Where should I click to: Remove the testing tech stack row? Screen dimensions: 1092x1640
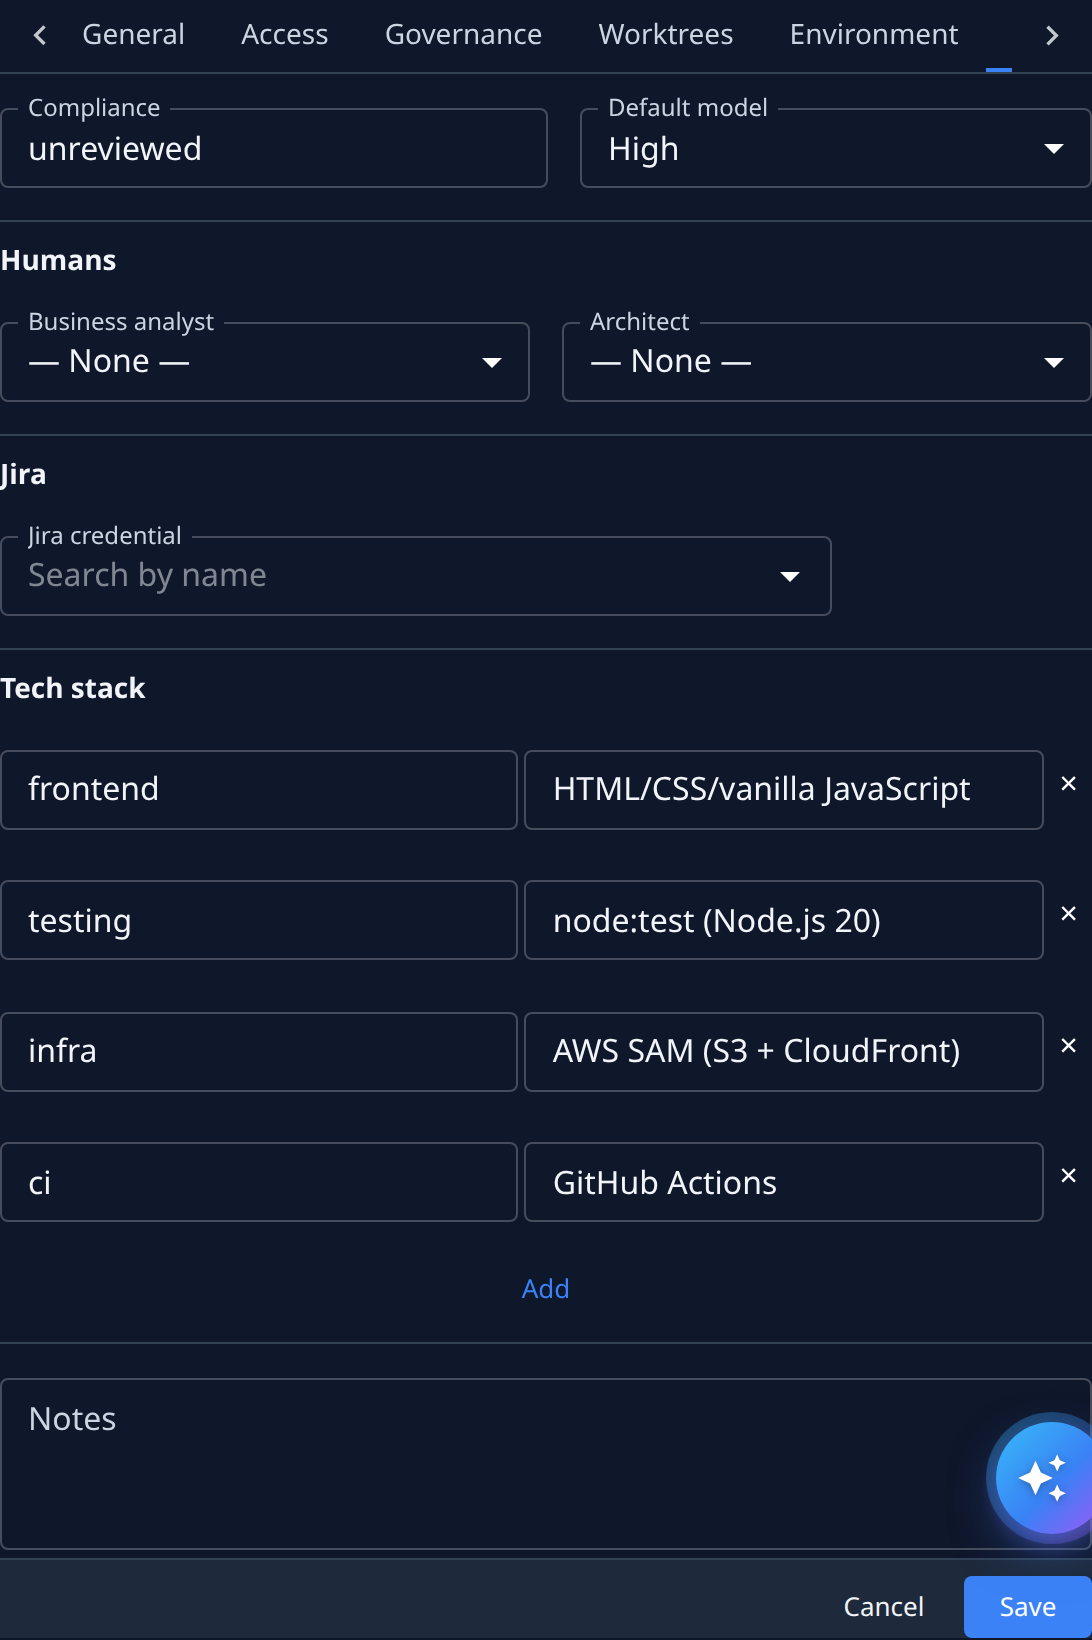tap(1068, 914)
